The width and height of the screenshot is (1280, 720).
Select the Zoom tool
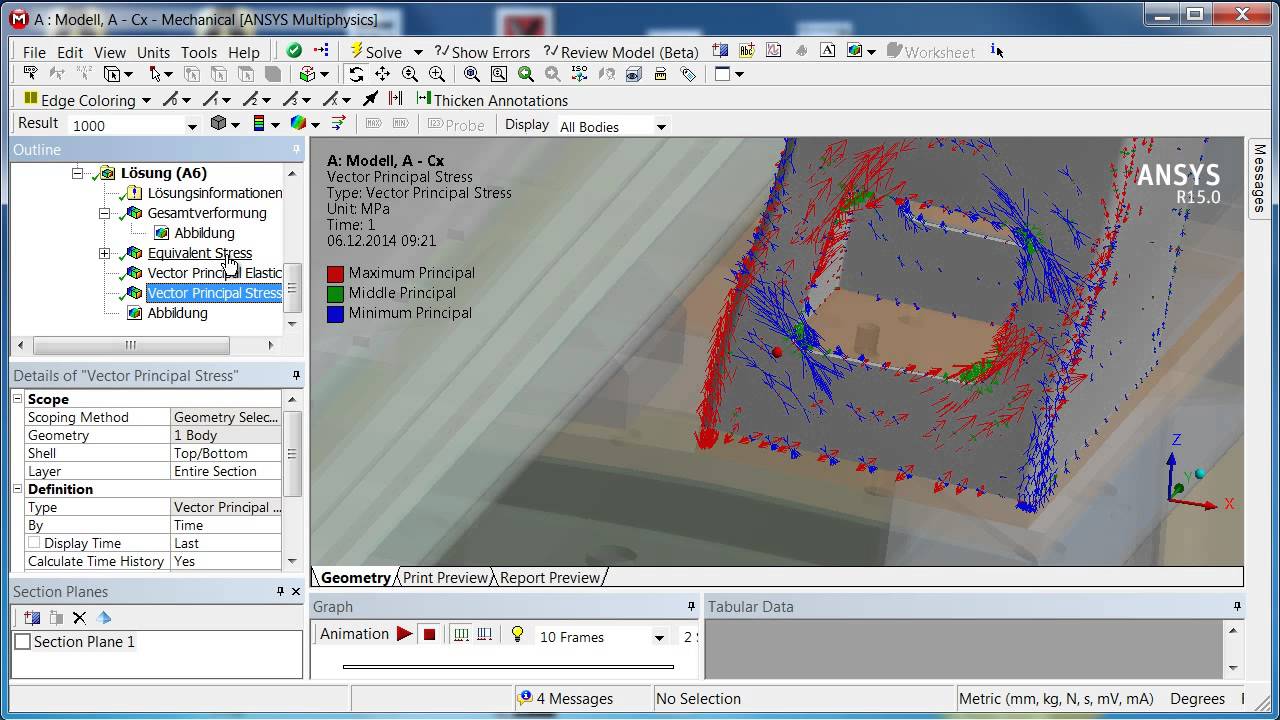click(410, 74)
